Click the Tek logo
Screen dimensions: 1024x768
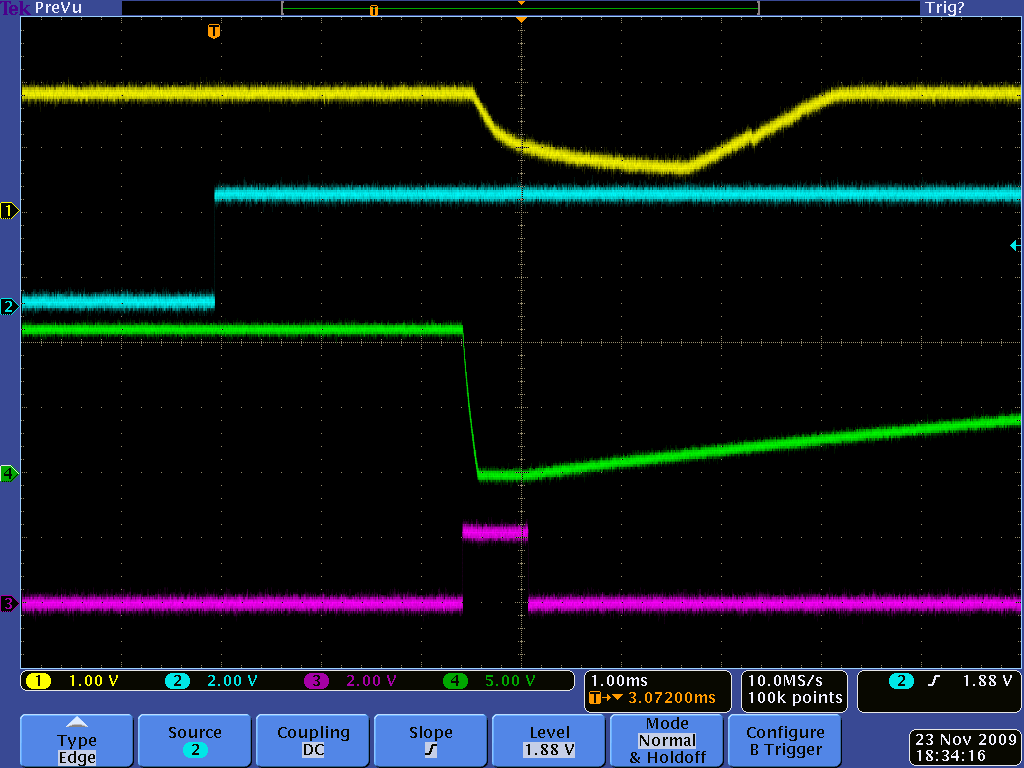(15, 8)
